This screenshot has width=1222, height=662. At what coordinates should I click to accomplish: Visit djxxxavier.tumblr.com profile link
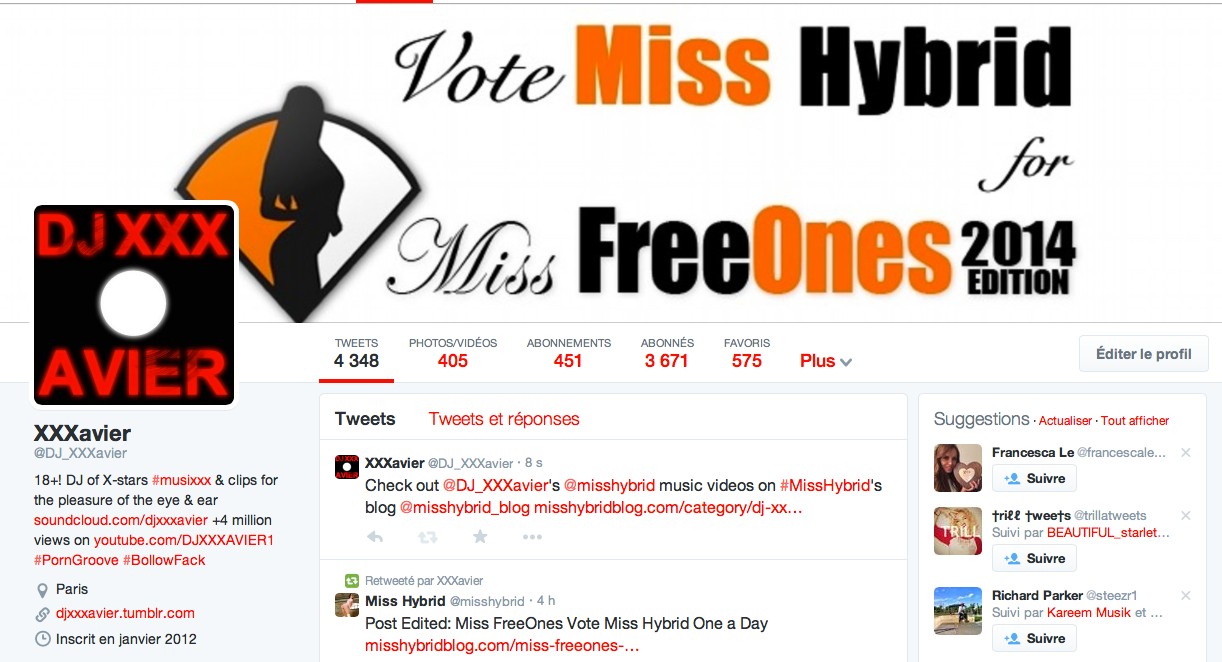pyautogui.click(x=125, y=613)
